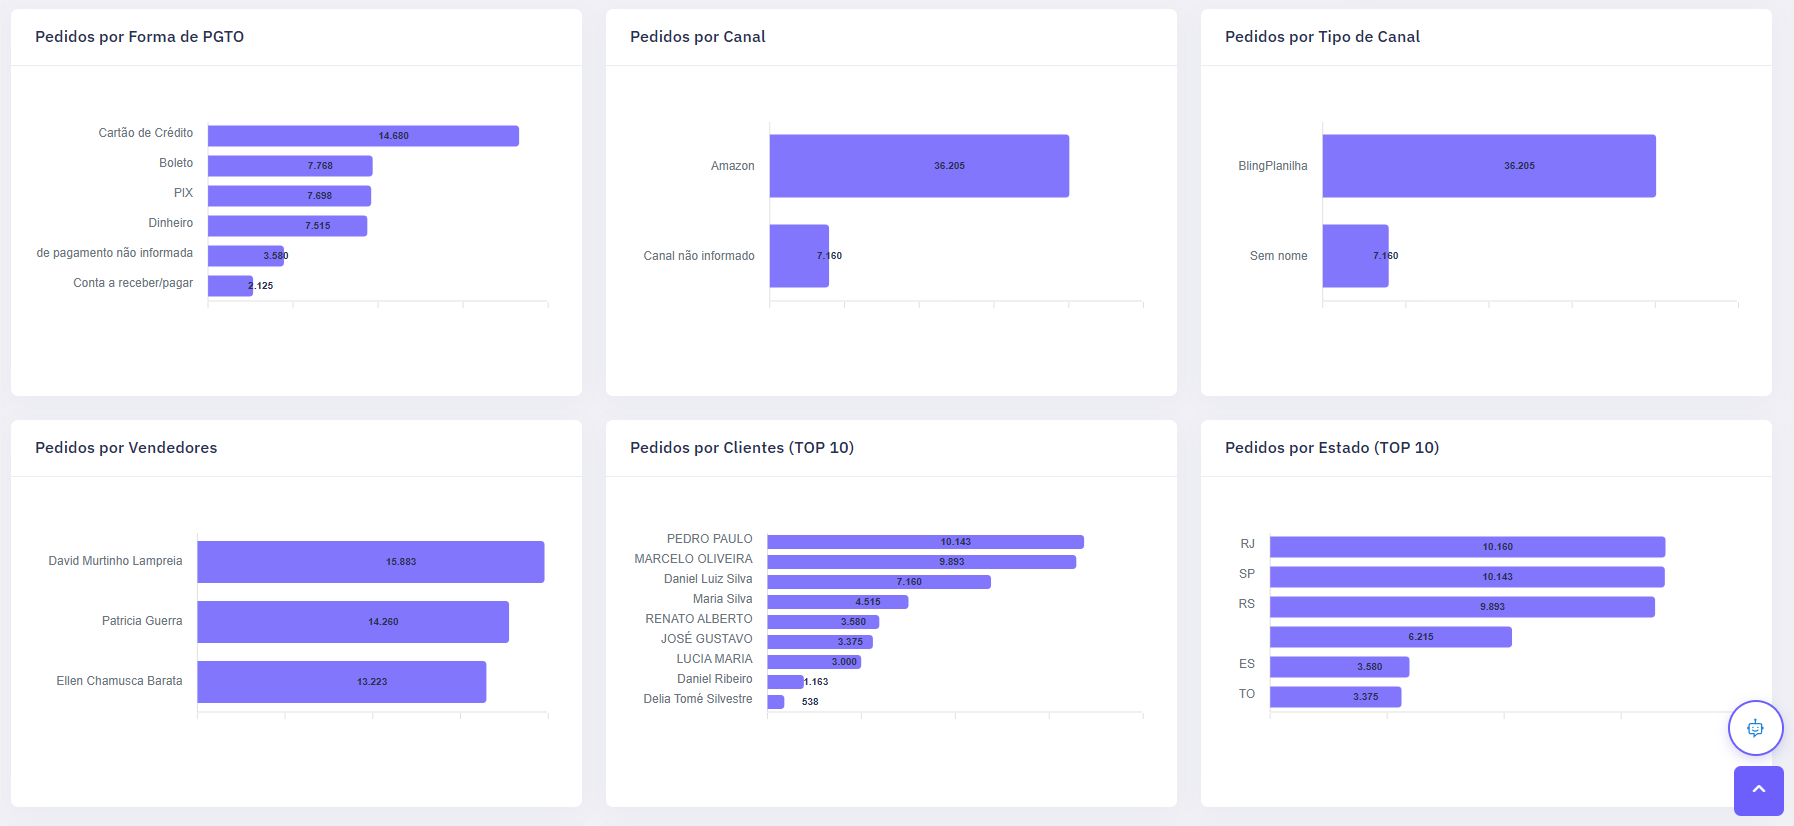The height and width of the screenshot is (826, 1794).
Task: Click the RJ state bar showing 10.160
Action: tap(1466, 547)
